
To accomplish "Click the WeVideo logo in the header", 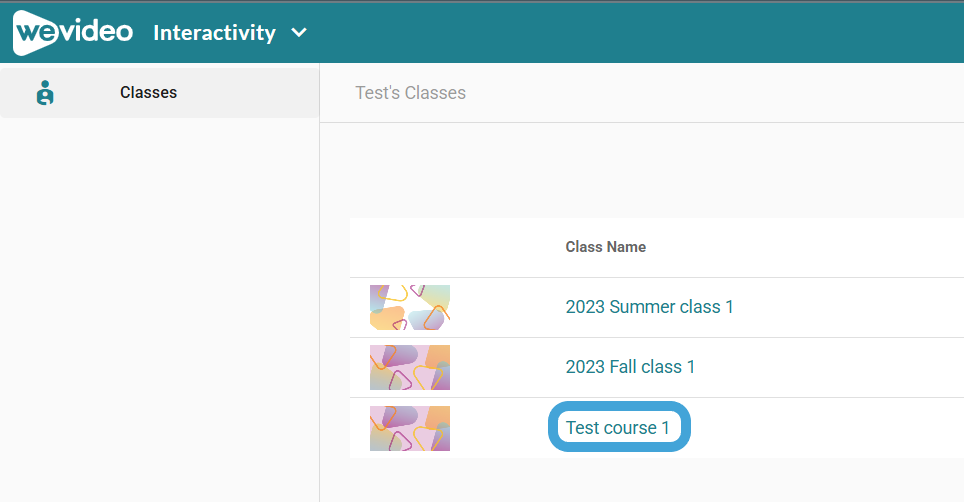I will [73, 32].
